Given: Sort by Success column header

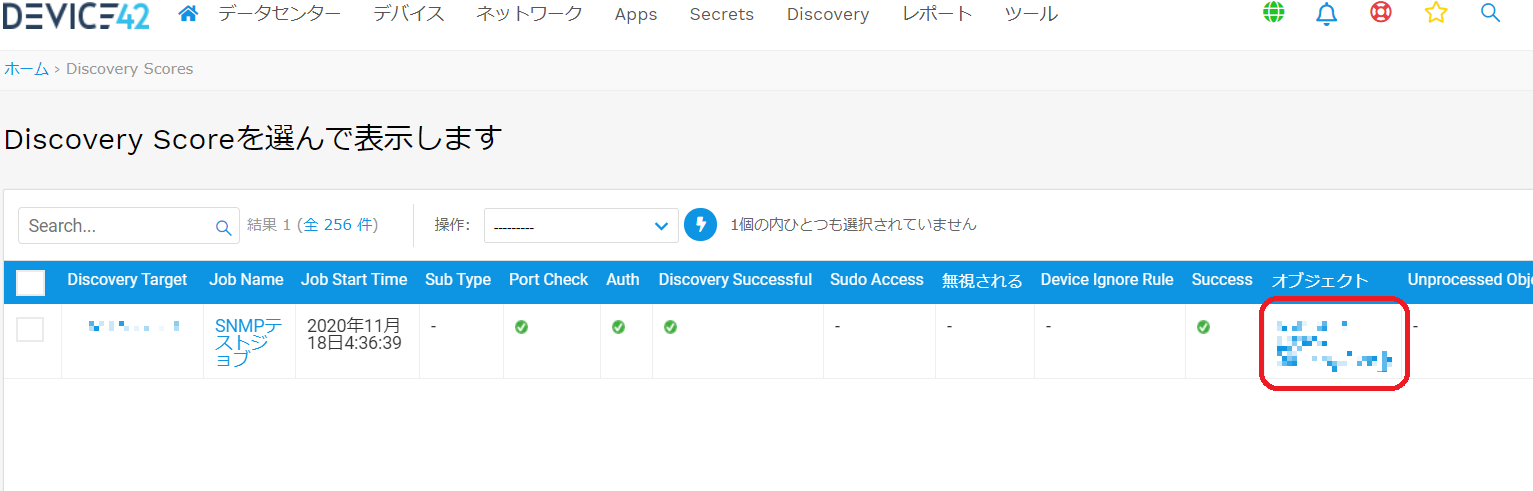Looking at the screenshot, I should [1222, 280].
